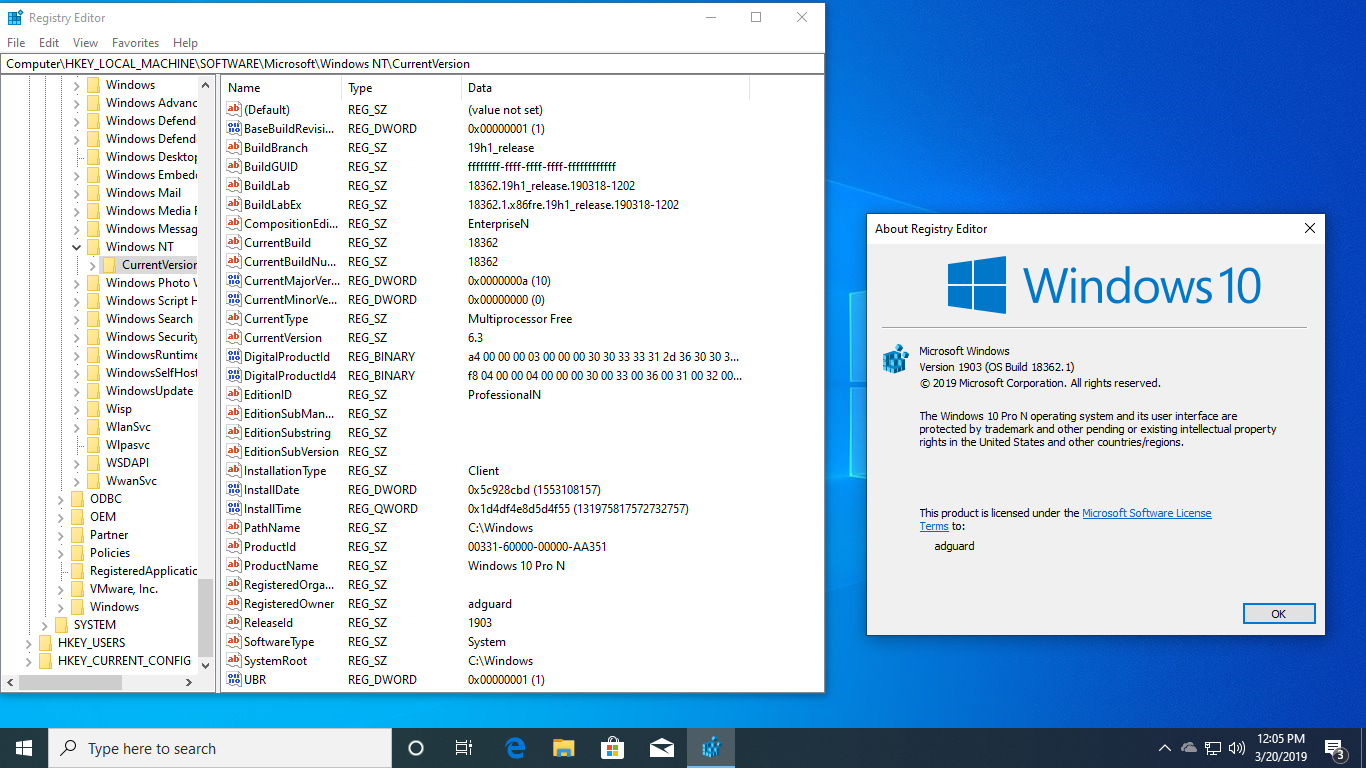This screenshot has width=1366, height=768.
Task: Sort values by the Name column header
Action: [x=281, y=88]
